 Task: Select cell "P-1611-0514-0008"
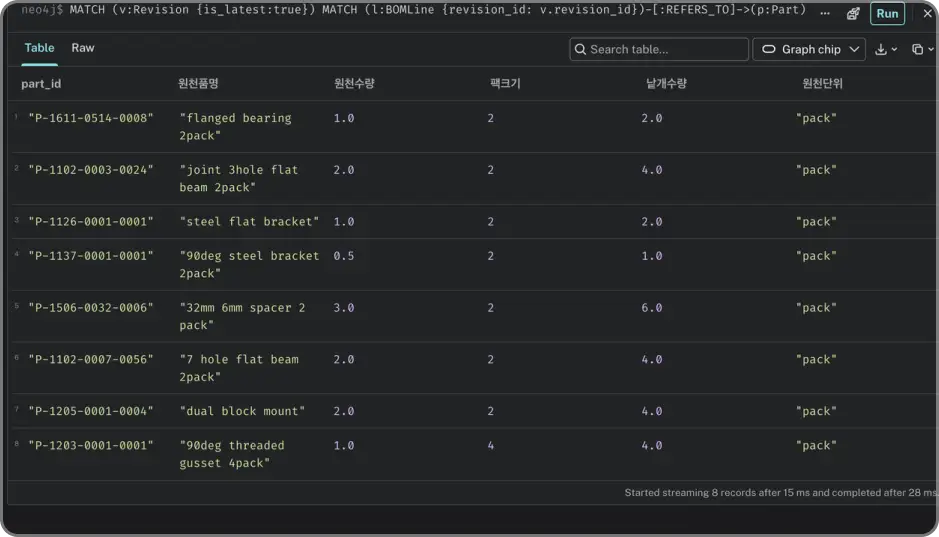pos(91,118)
